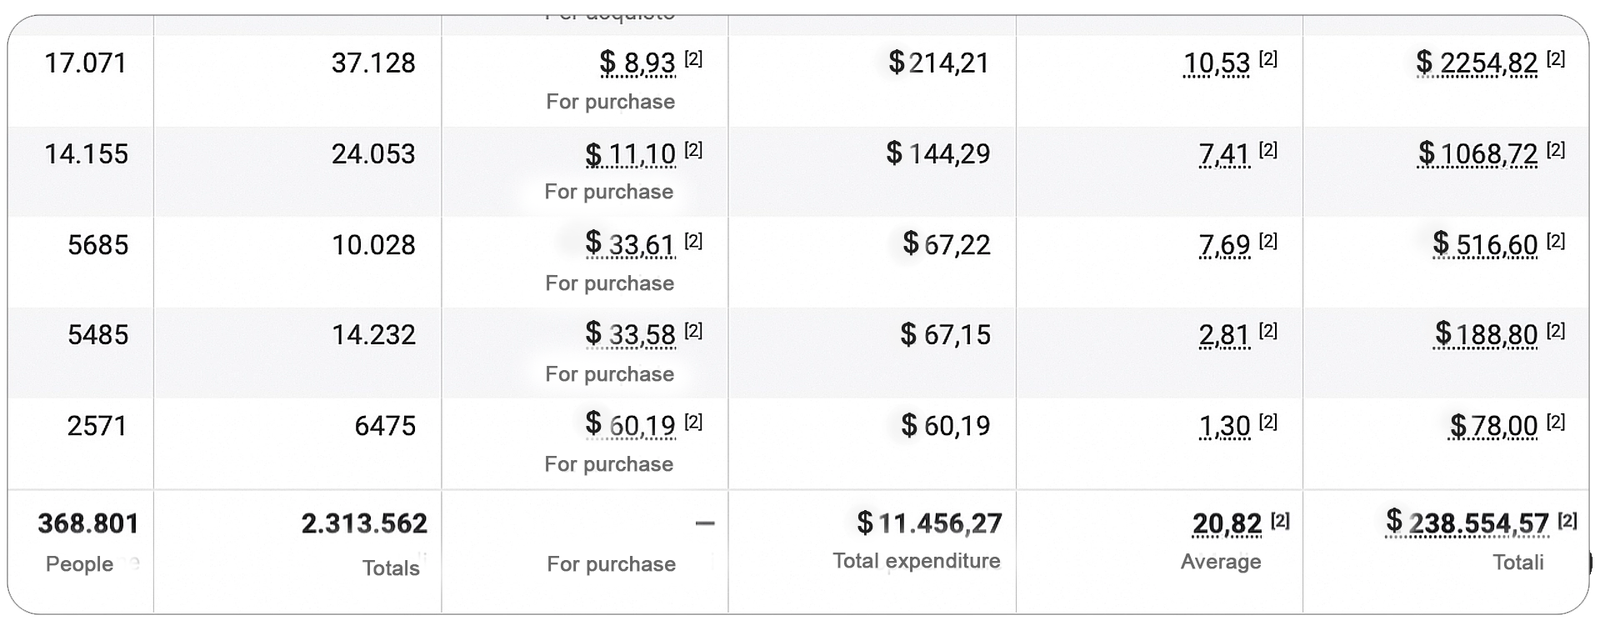Open the underlined 2,81 value
This screenshot has height=631, width=1600.
click(x=1224, y=335)
